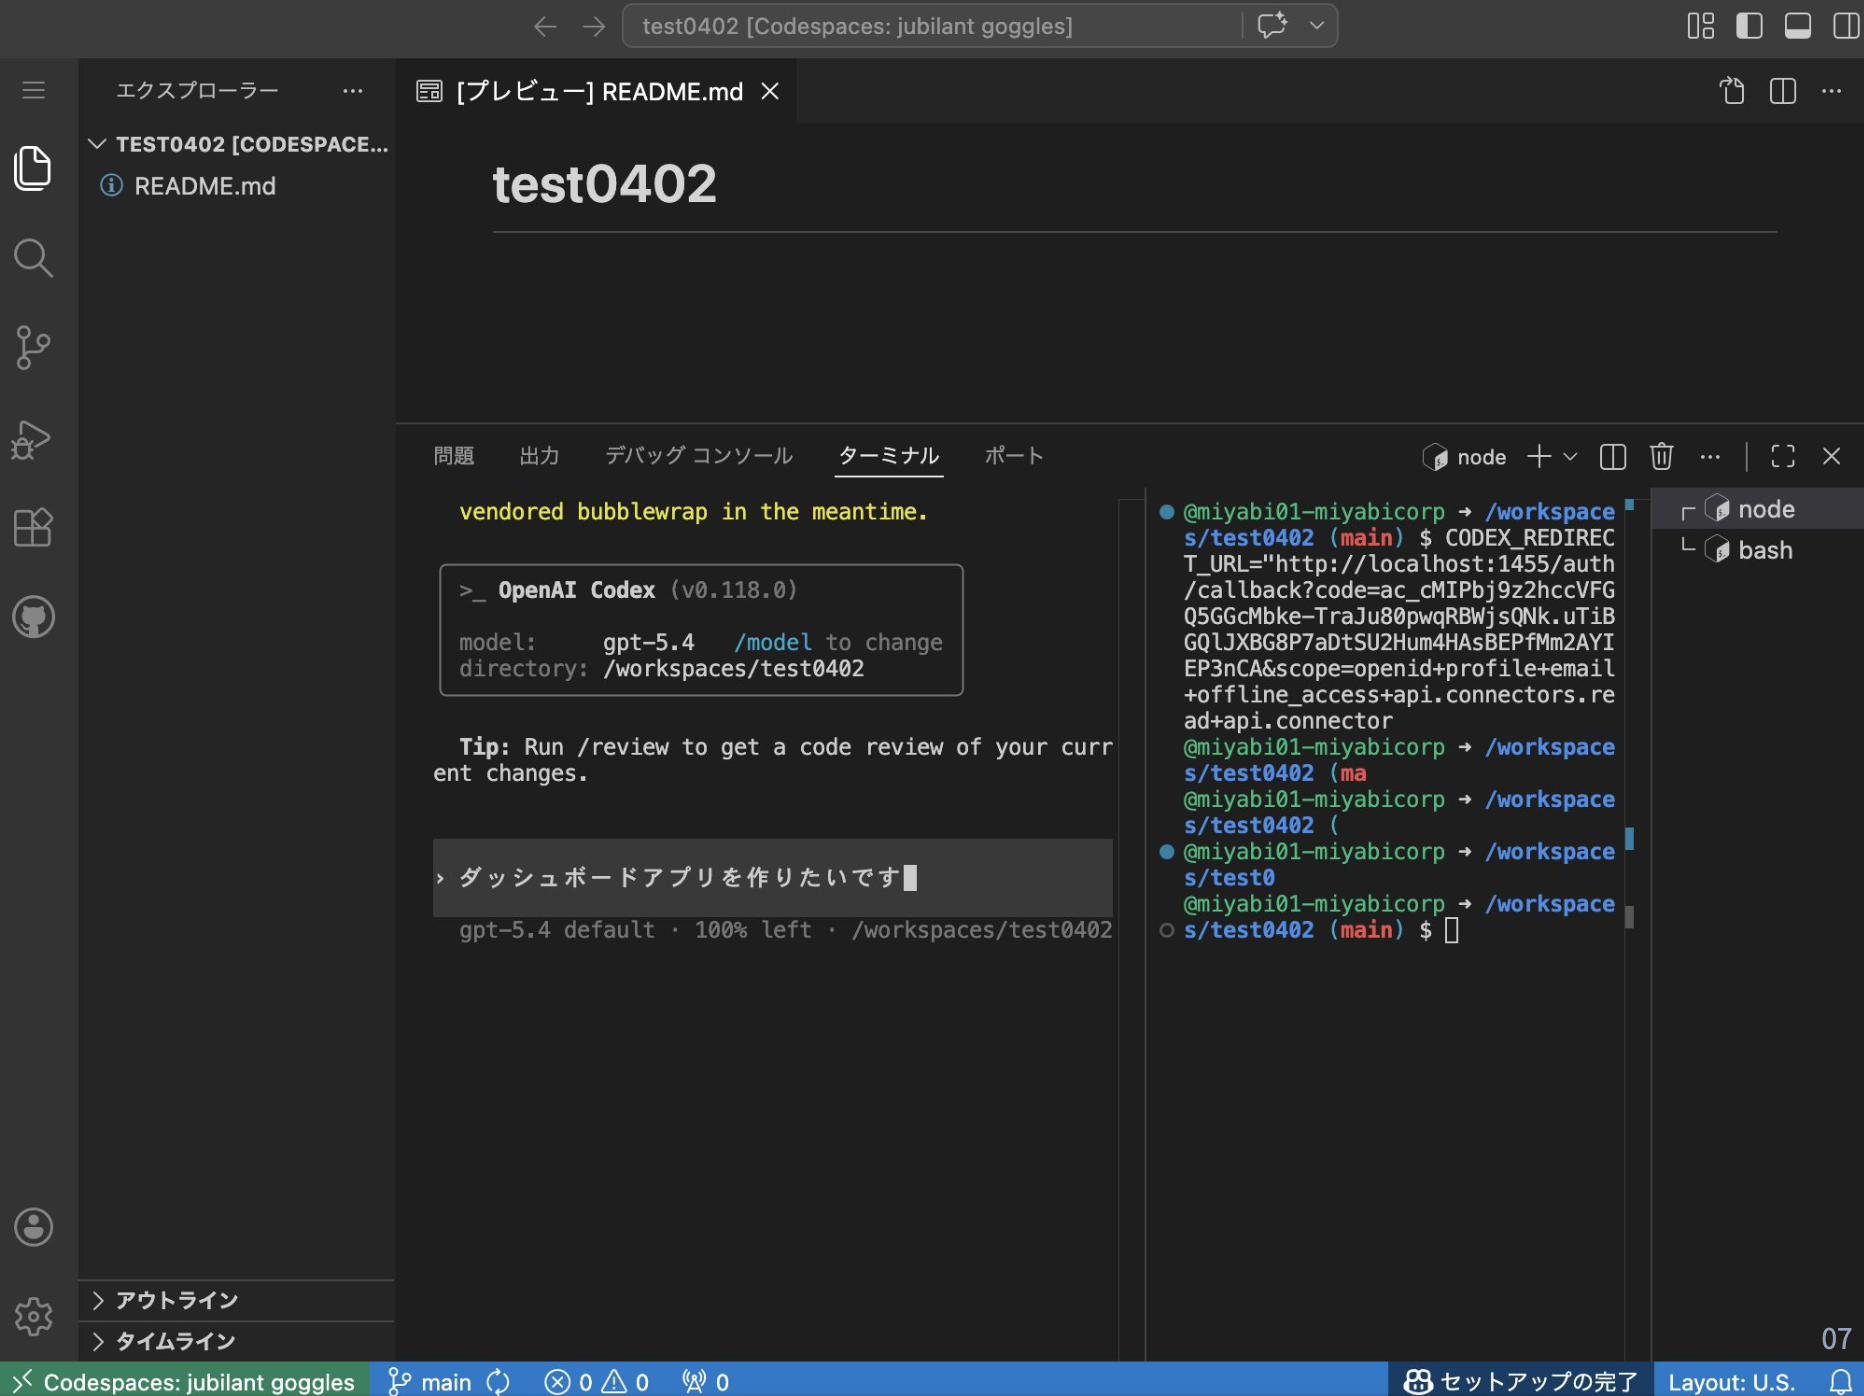Expand the タイムライン section
Screen dimensions: 1864x1396
pos(237,1341)
